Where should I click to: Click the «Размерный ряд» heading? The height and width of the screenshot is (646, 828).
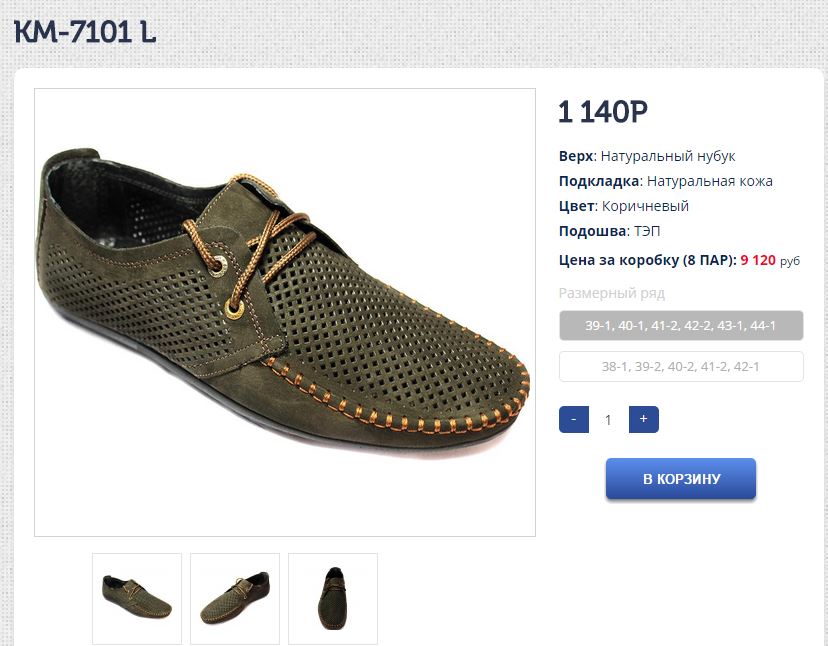pos(611,293)
